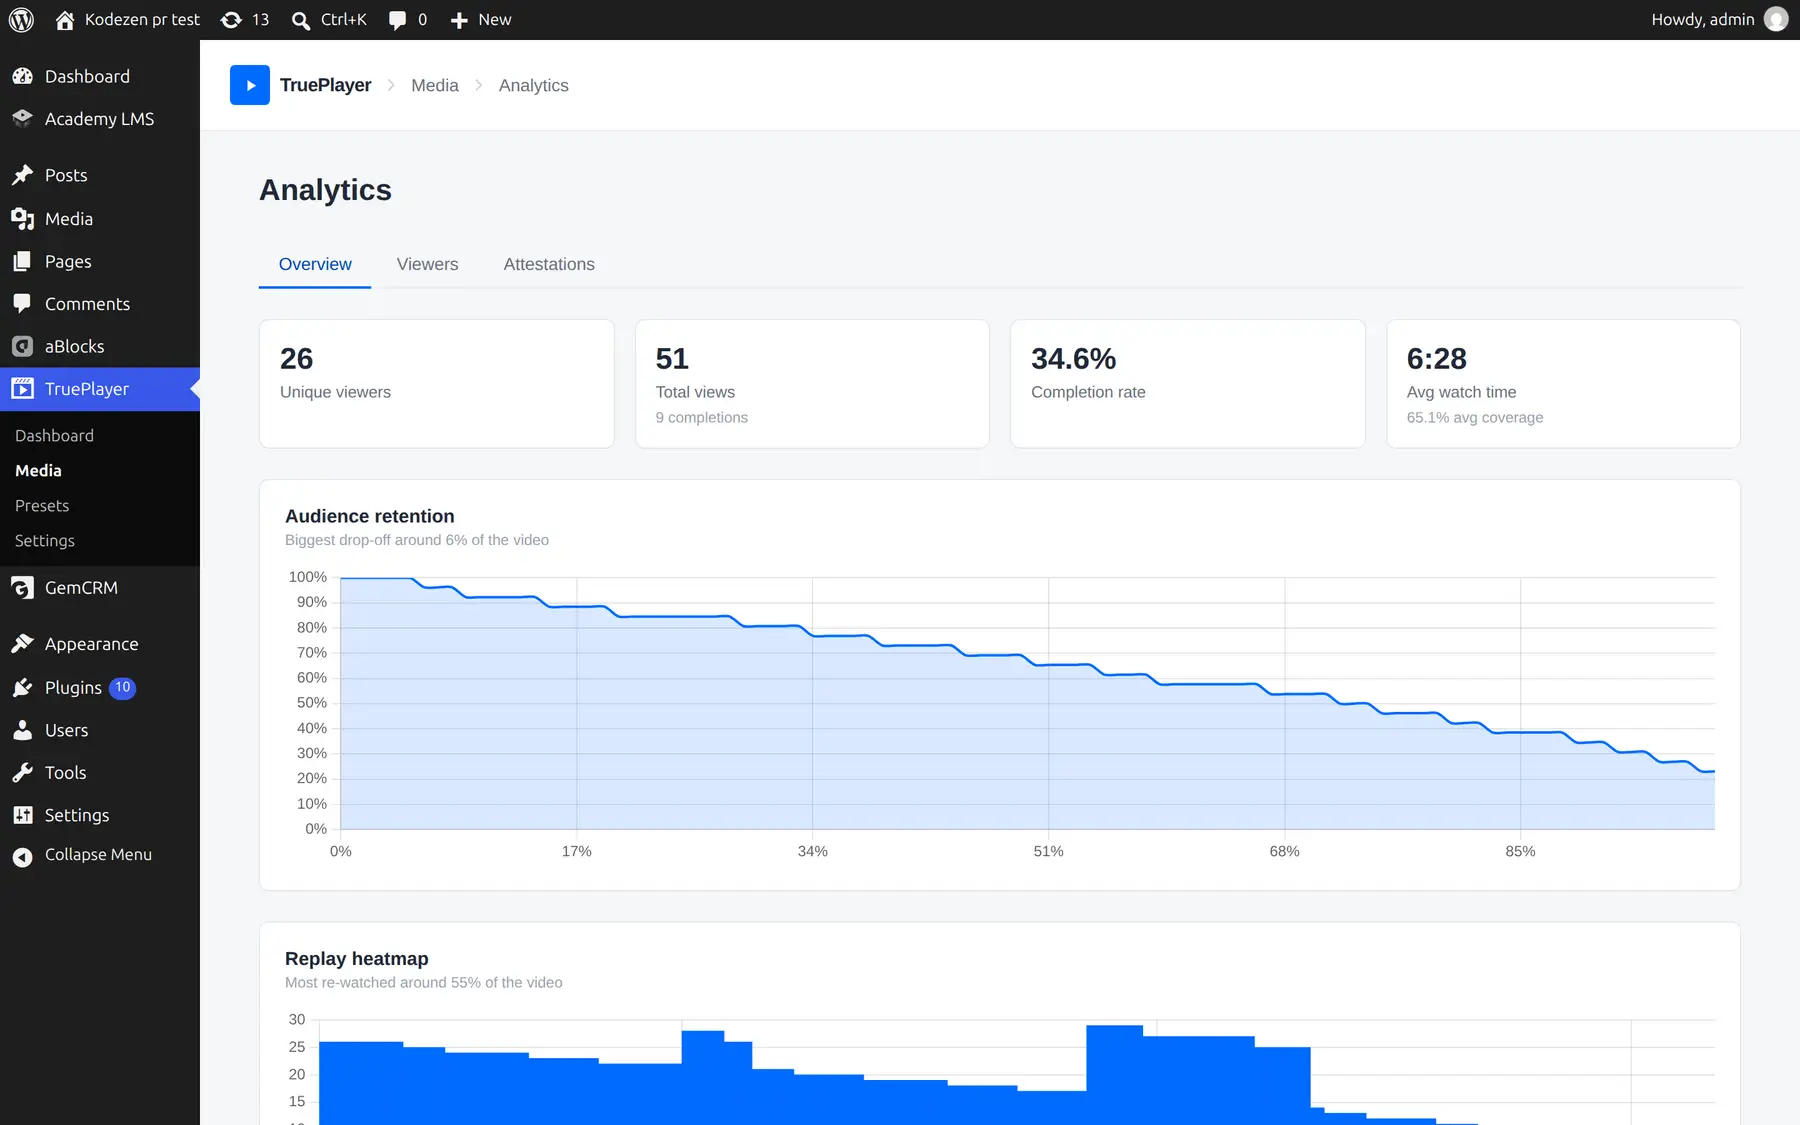Select the Avg watch time card

click(1563, 384)
